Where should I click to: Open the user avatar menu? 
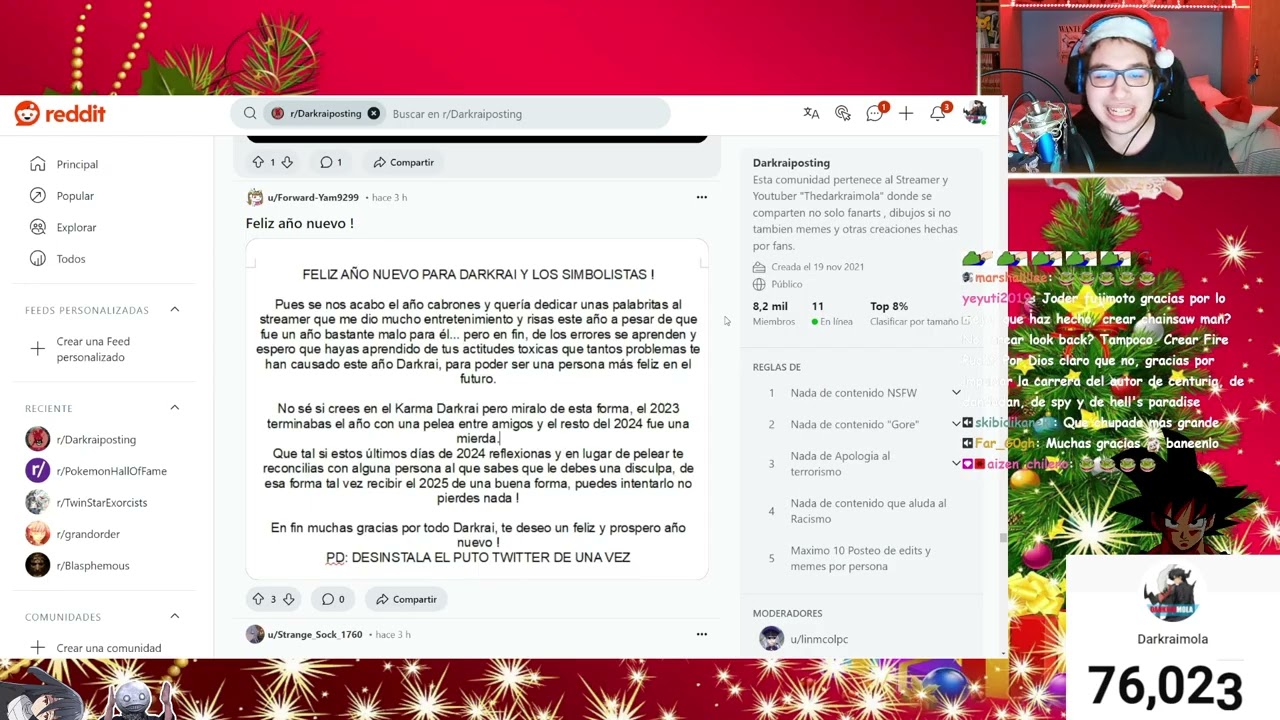(x=974, y=113)
